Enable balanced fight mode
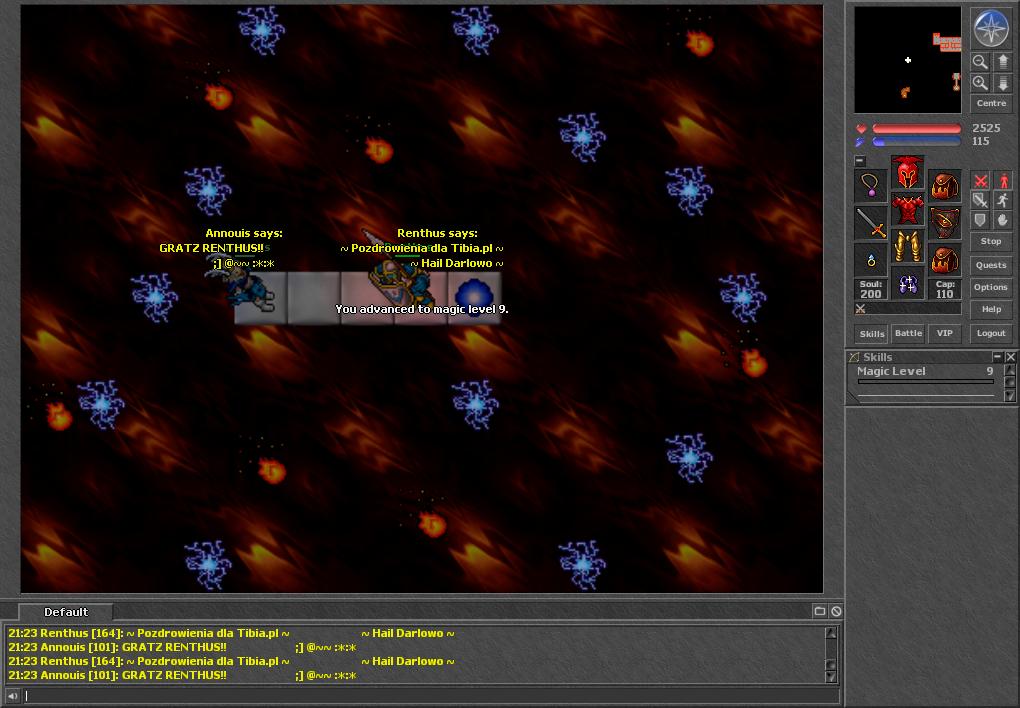This screenshot has height=708, width=1020. pos(980,200)
